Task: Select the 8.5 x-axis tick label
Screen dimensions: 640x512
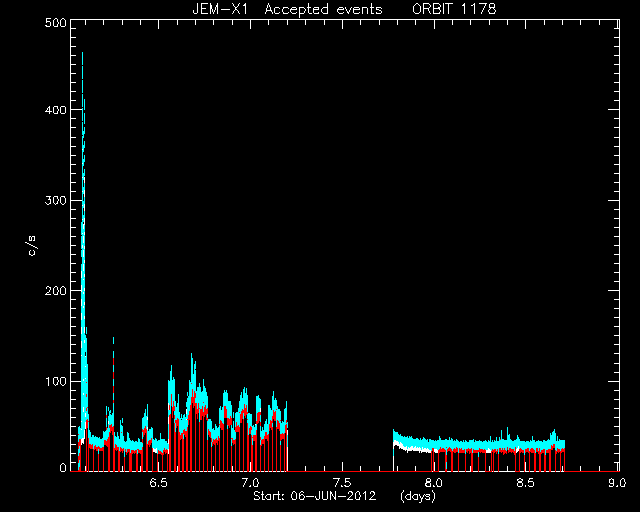Action: pyautogui.click(x=525, y=483)
